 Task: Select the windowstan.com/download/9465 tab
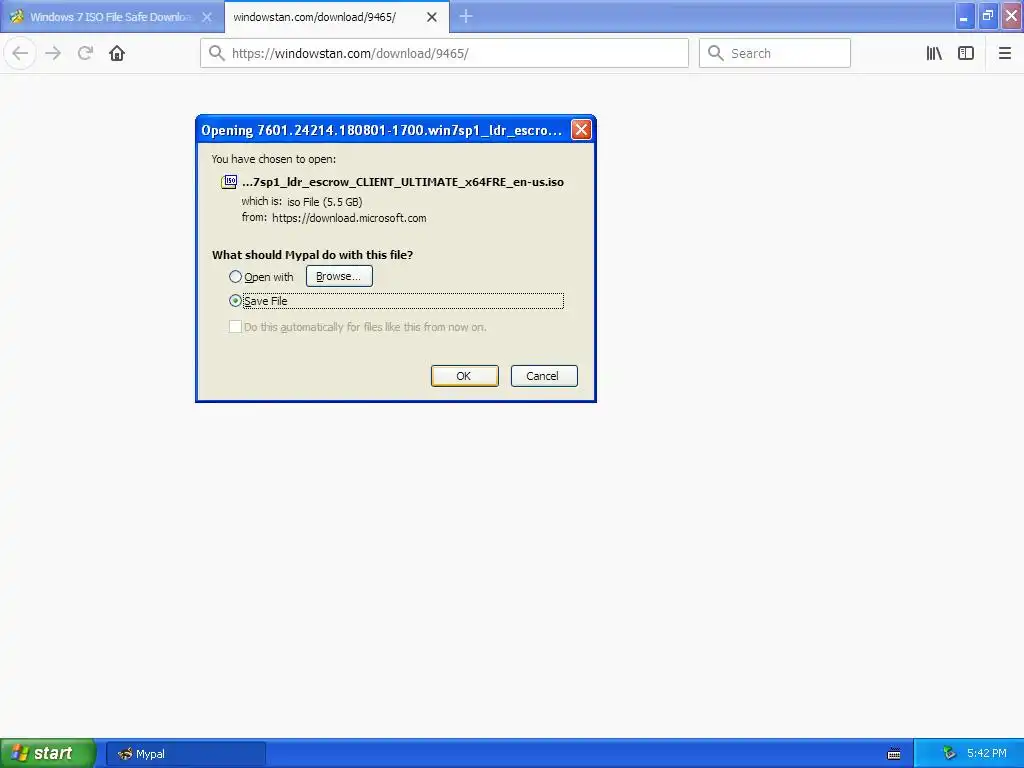tap(336, 17)
